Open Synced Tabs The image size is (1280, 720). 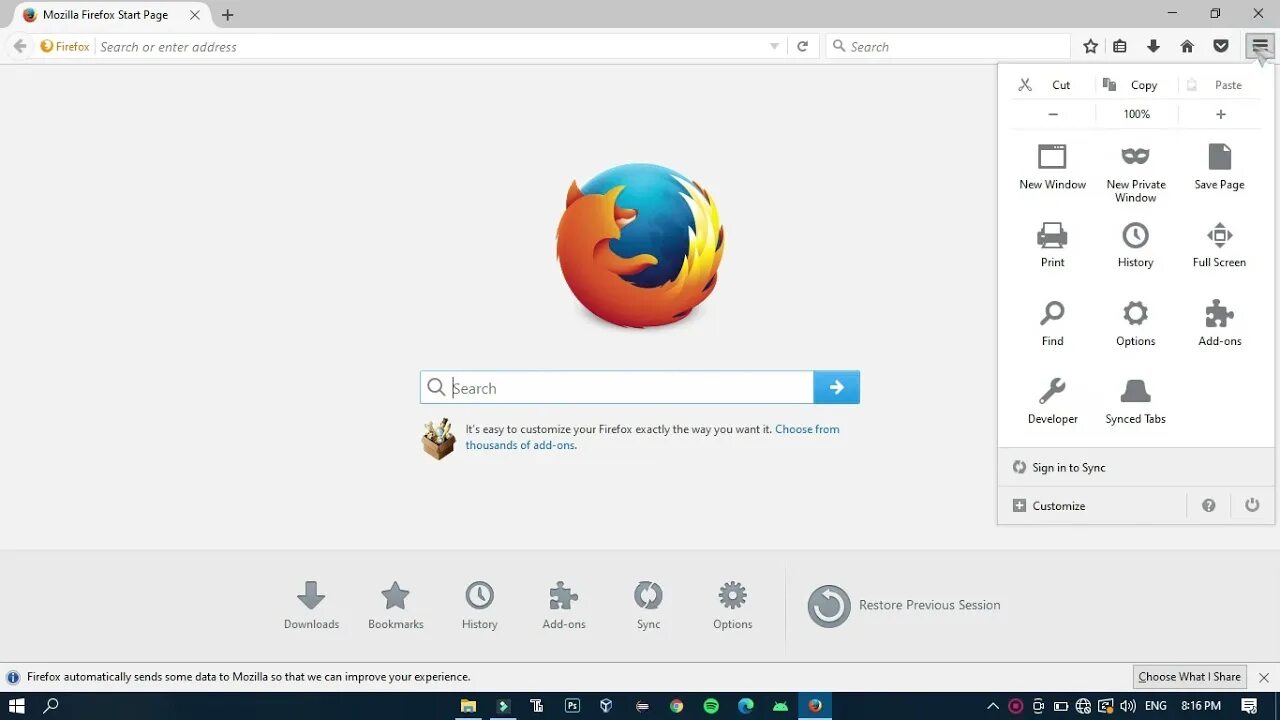(x=1135, y=401)
